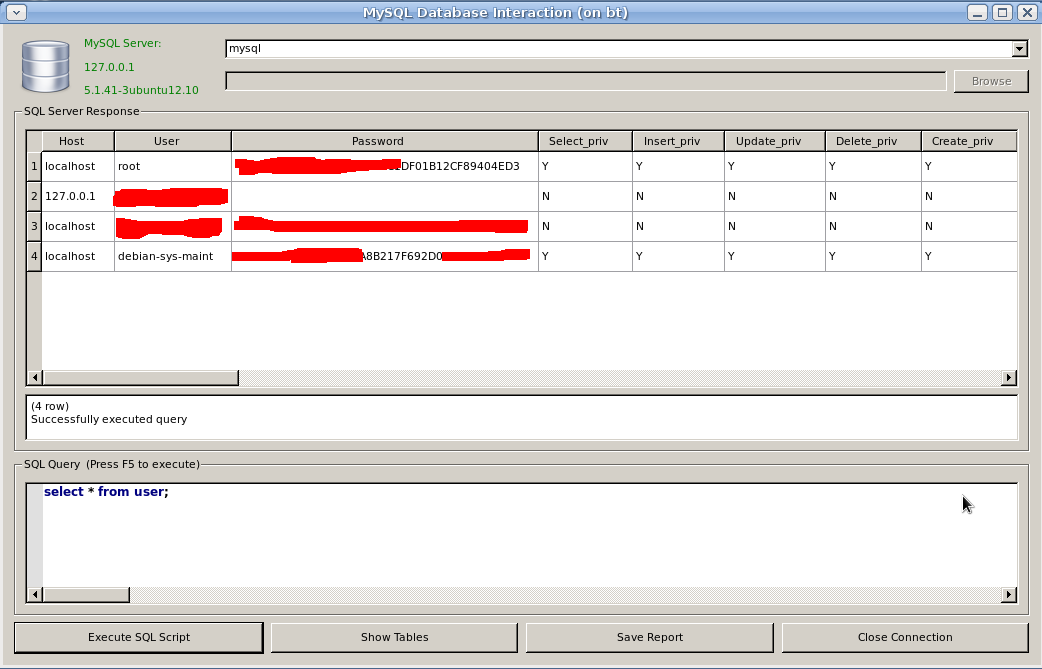
Task: Open the window menu in title bar
Action: (x=14, y=12)
